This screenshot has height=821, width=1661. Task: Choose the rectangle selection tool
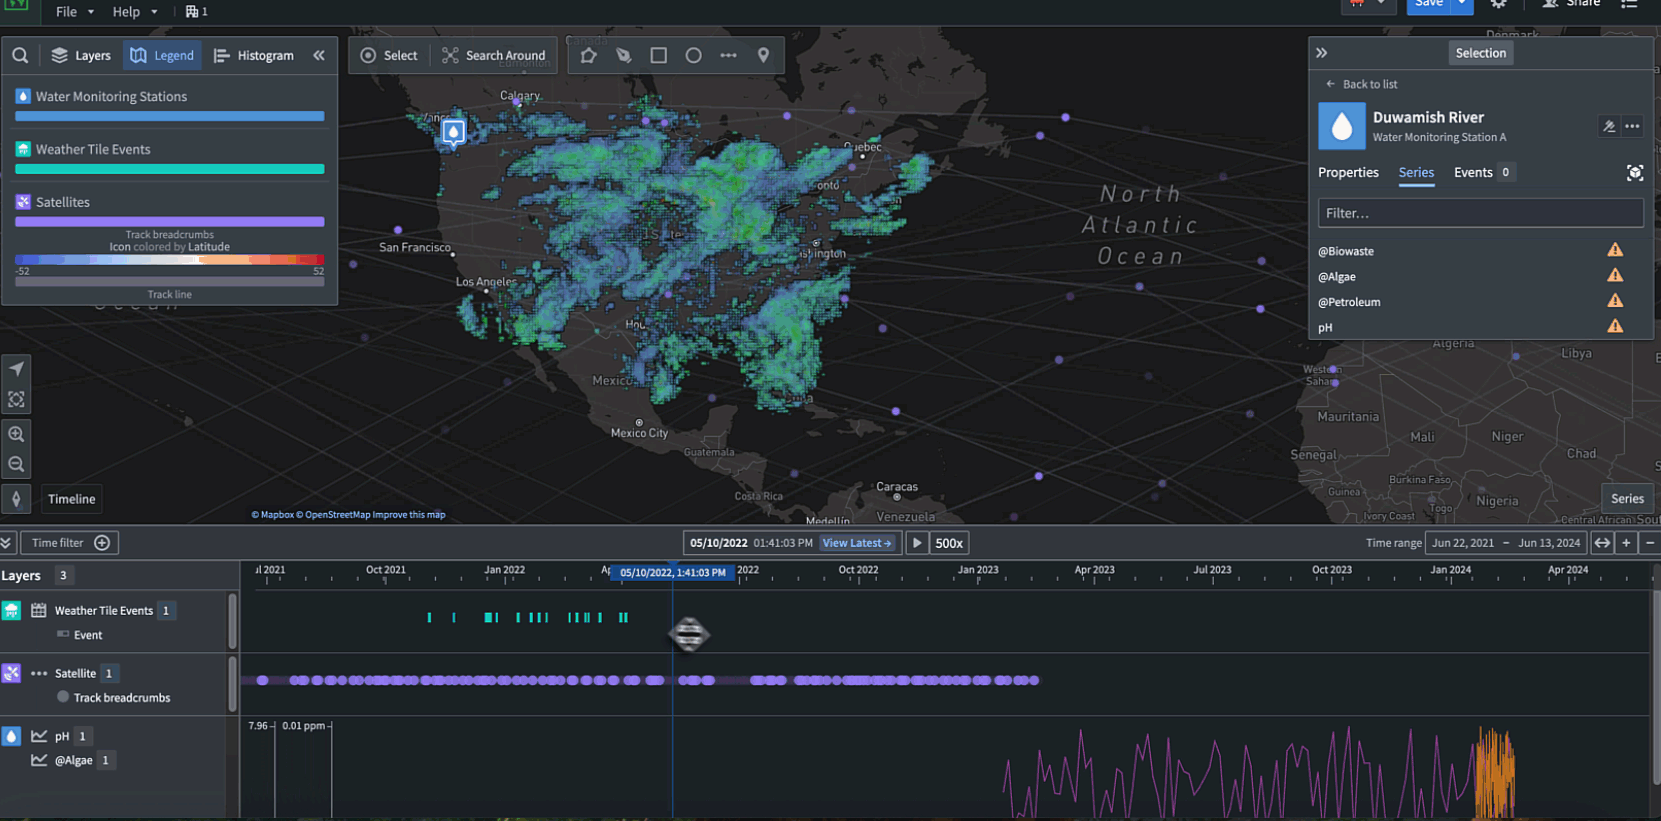tap(658, 56)
